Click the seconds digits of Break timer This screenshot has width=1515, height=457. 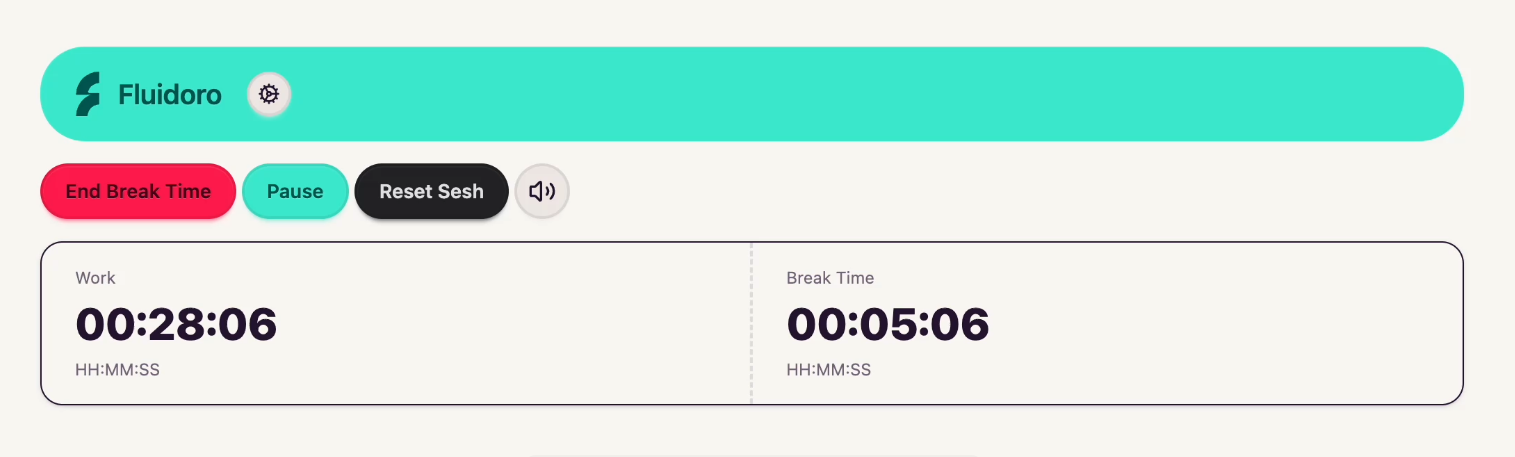point(960,324)
